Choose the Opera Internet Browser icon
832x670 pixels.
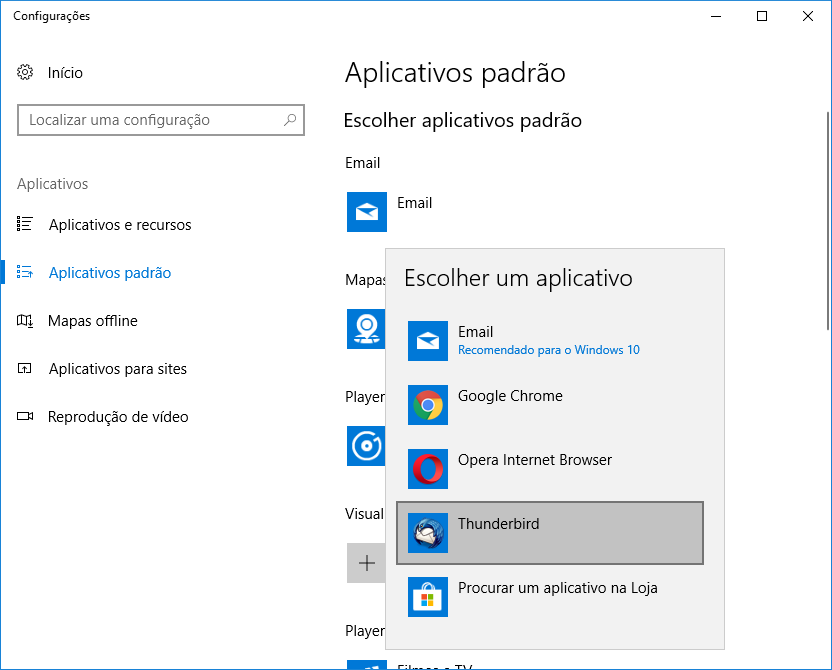428,469
